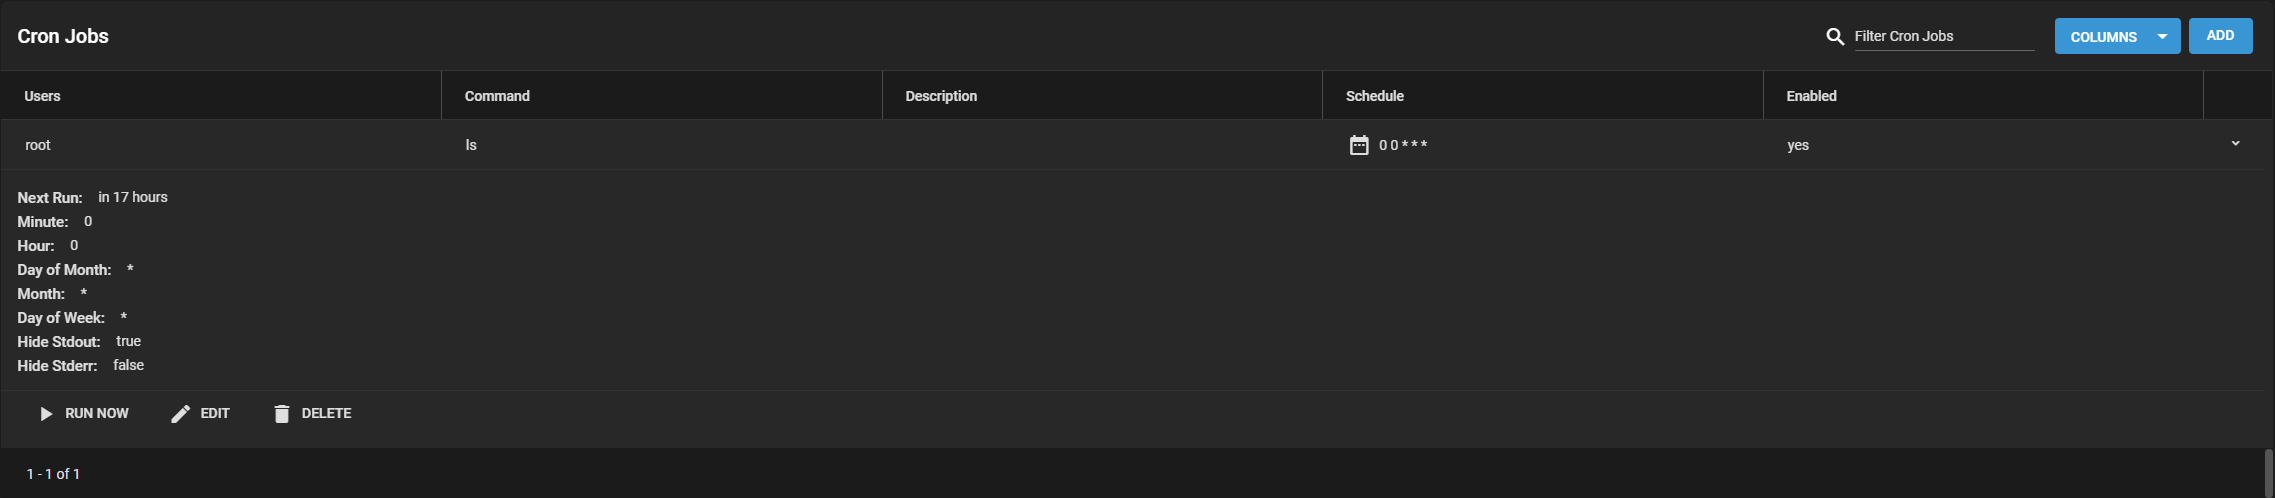Image resolution: width=2275 pixels, height=498 pixels.
Task: Click the Description column header
Action: (941, 96)
